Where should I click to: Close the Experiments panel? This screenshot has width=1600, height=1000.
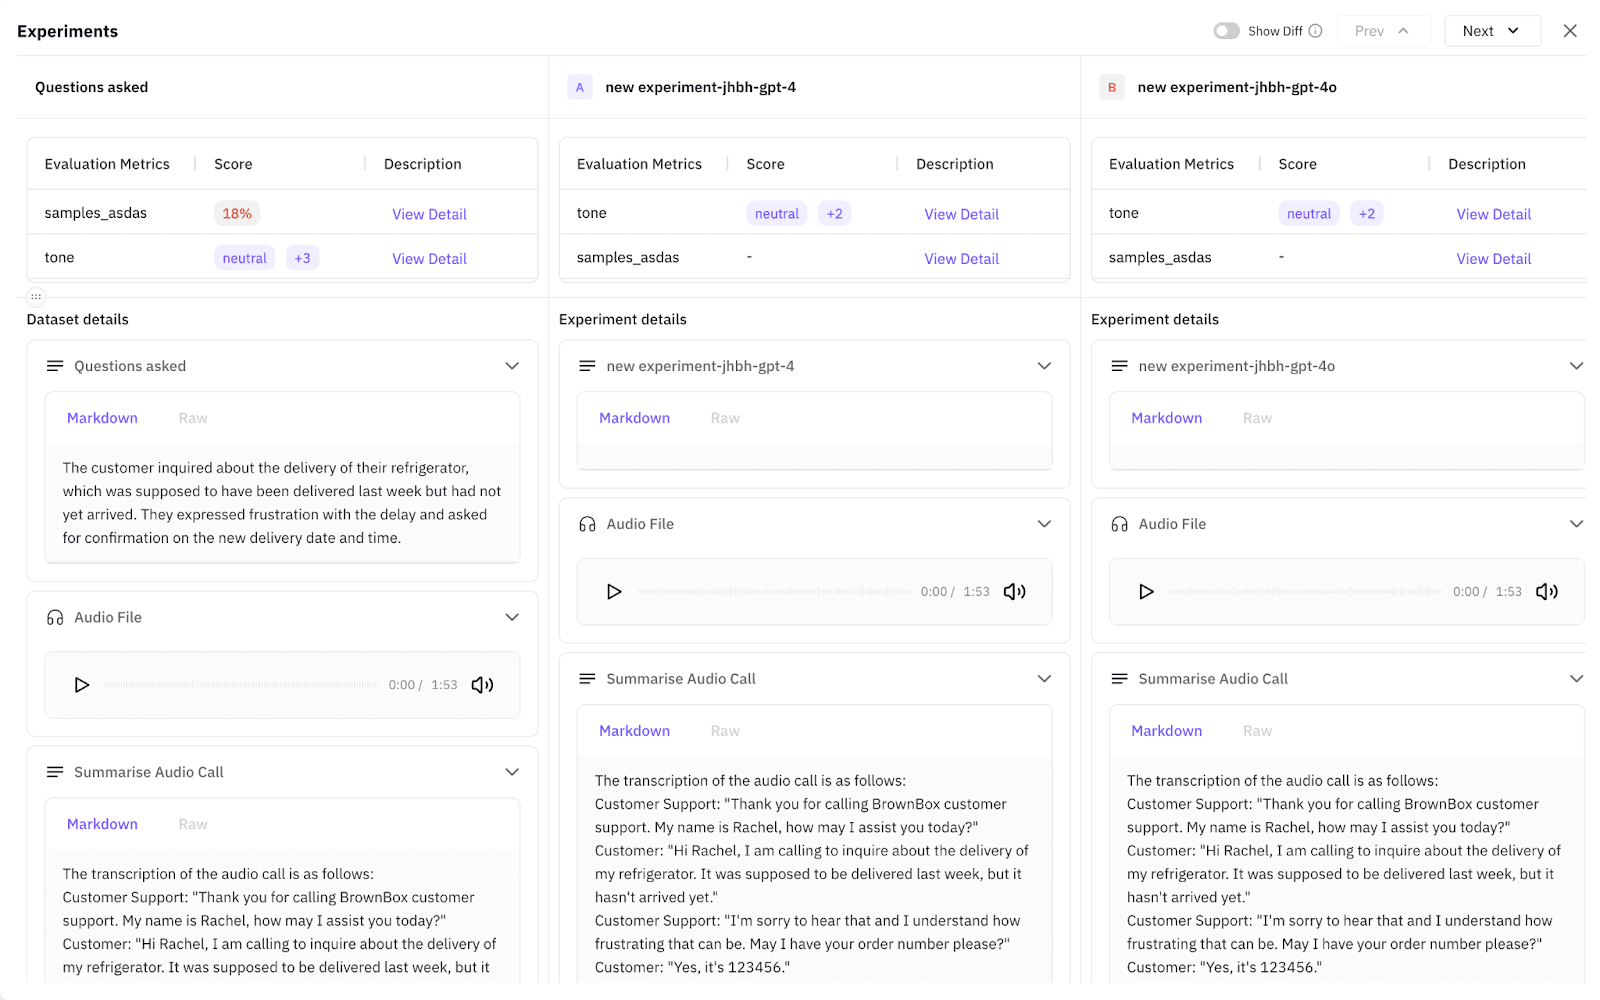1570,31
